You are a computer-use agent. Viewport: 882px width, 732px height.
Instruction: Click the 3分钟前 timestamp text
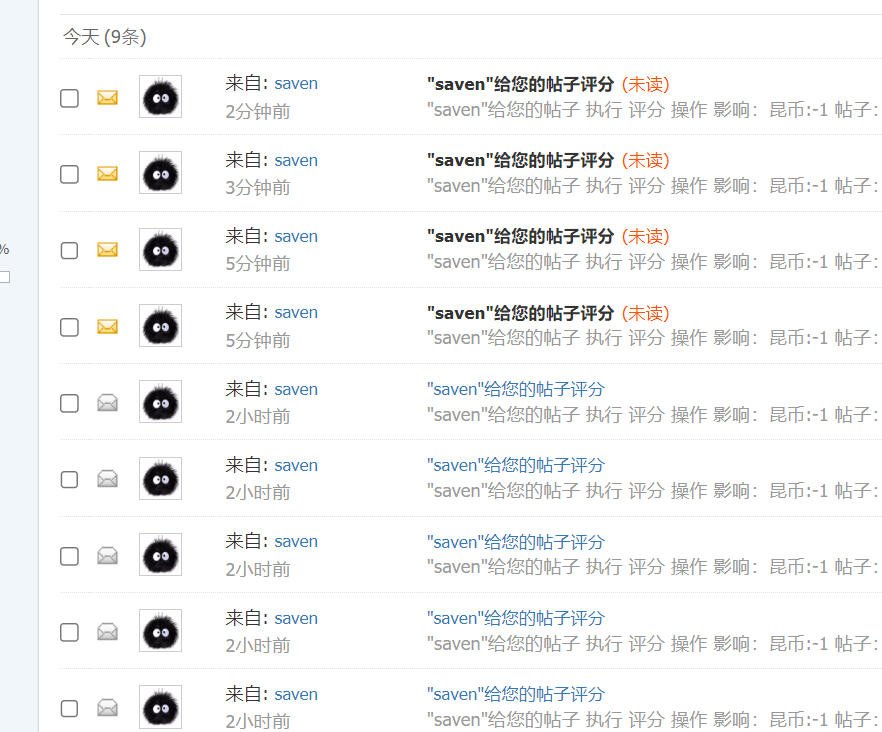pyautogui.click(x=258, y=187)
